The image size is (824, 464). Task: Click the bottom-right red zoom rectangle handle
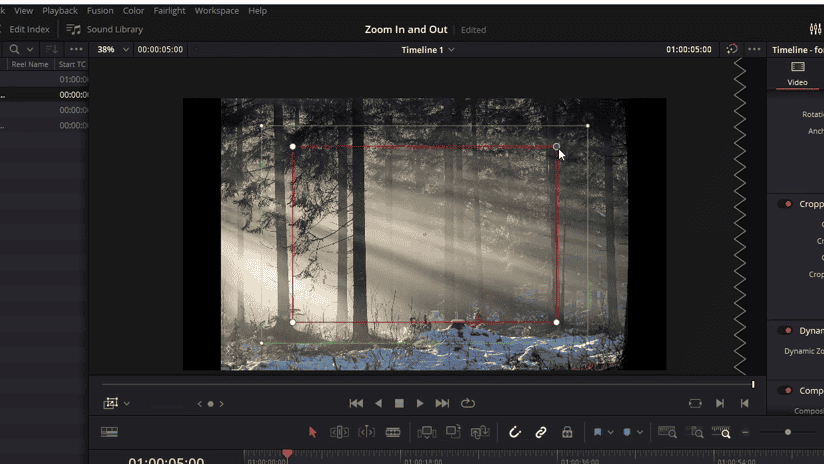(x=557, y=322)
